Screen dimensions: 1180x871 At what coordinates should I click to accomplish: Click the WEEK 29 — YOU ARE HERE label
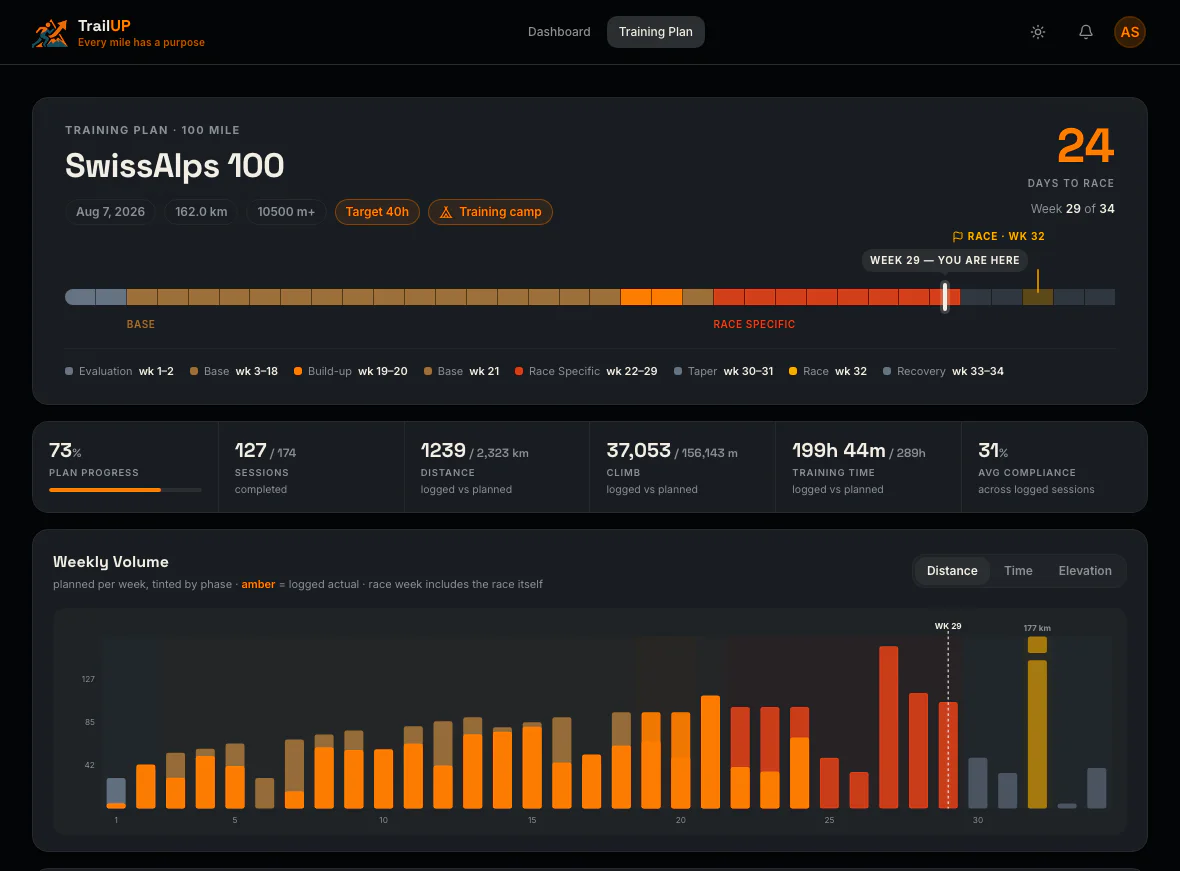[x=944, y=260]
